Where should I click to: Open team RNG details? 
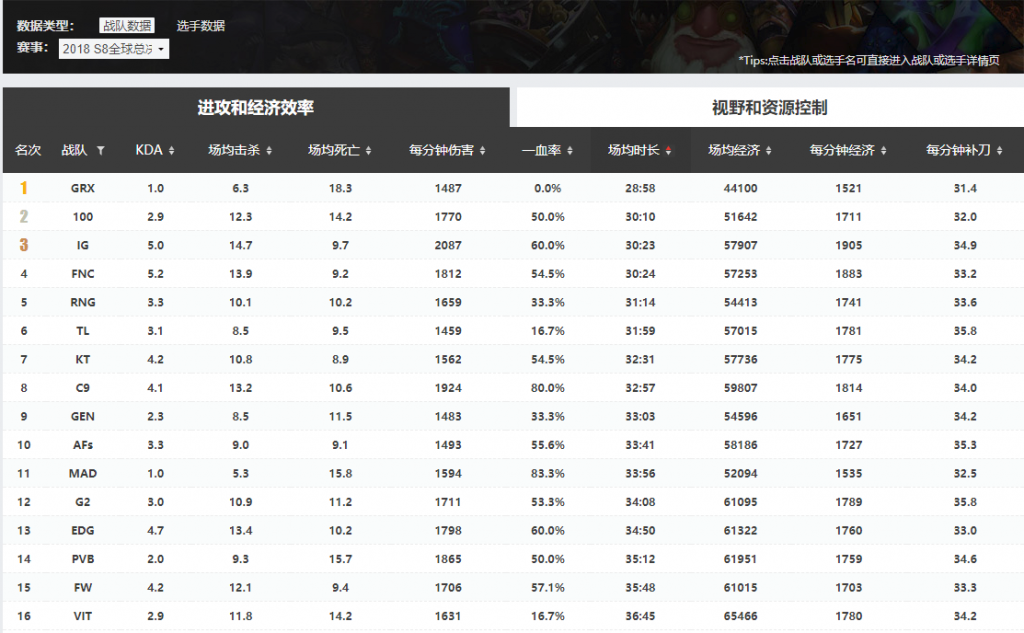point(83,302)
